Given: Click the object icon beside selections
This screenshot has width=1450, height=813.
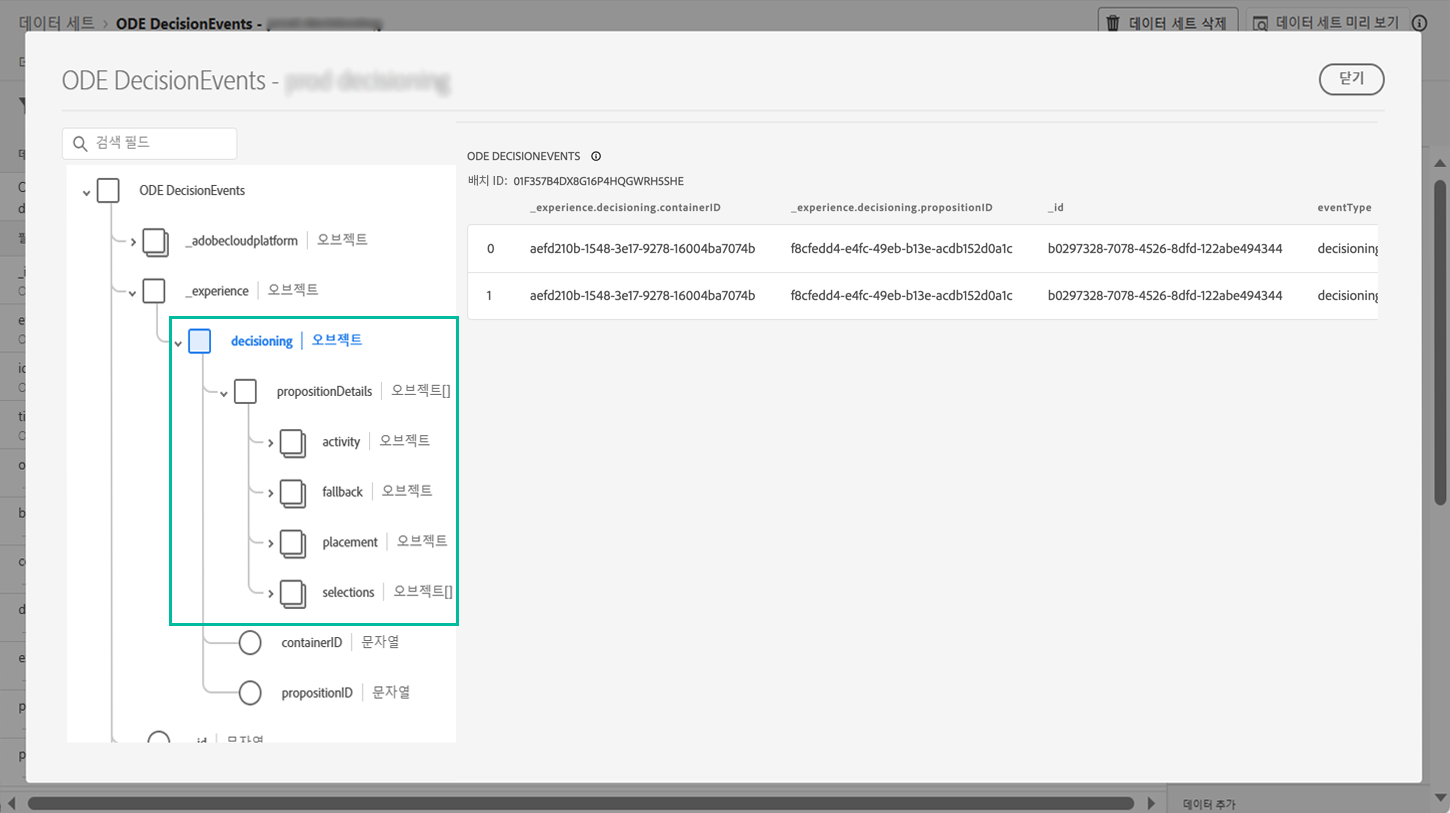Looking at the screenshot, I should 292,593.
